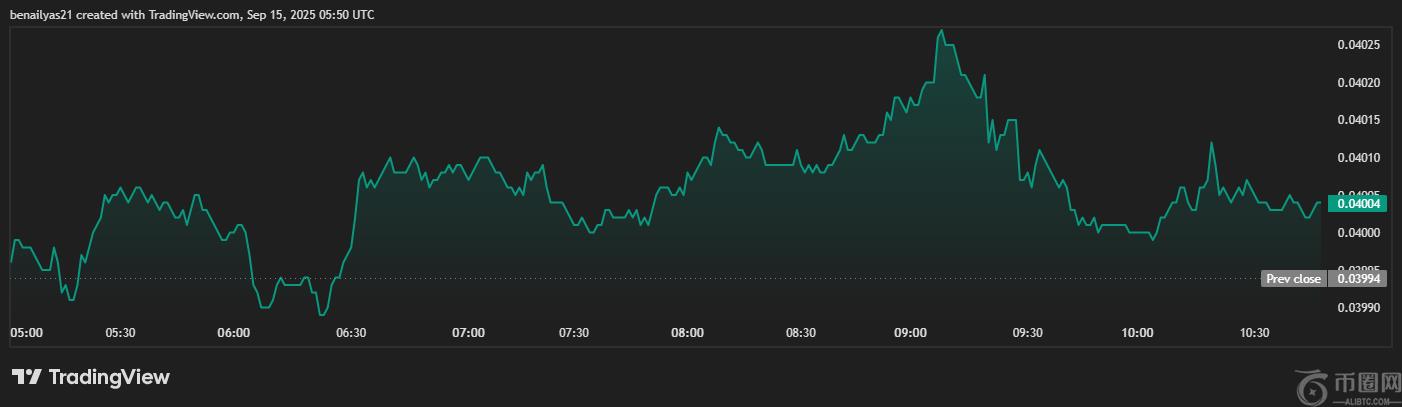Screen dimensions: 1402x407
Task: Select the 10:30 time axis label
Action: click(x=1254, y=333)
